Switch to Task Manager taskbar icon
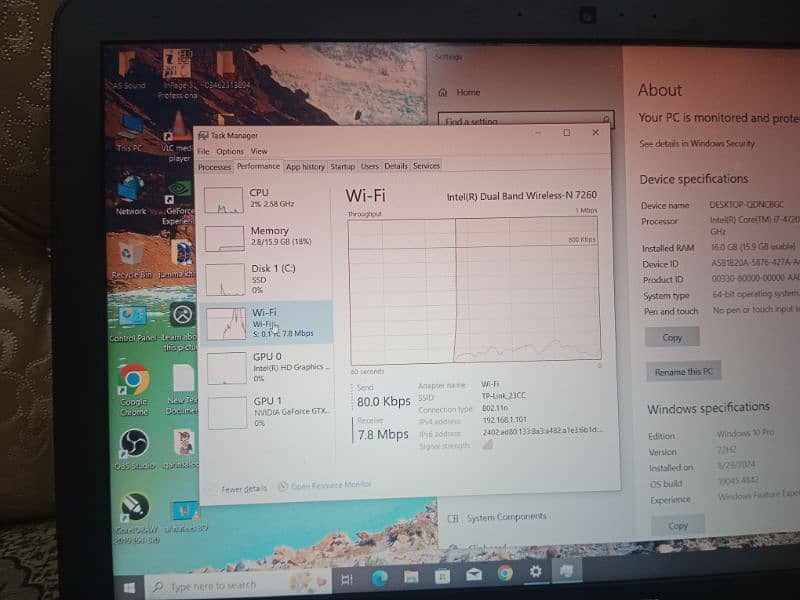This screenshot has width=800, height=600. click(x=566, y=570)
